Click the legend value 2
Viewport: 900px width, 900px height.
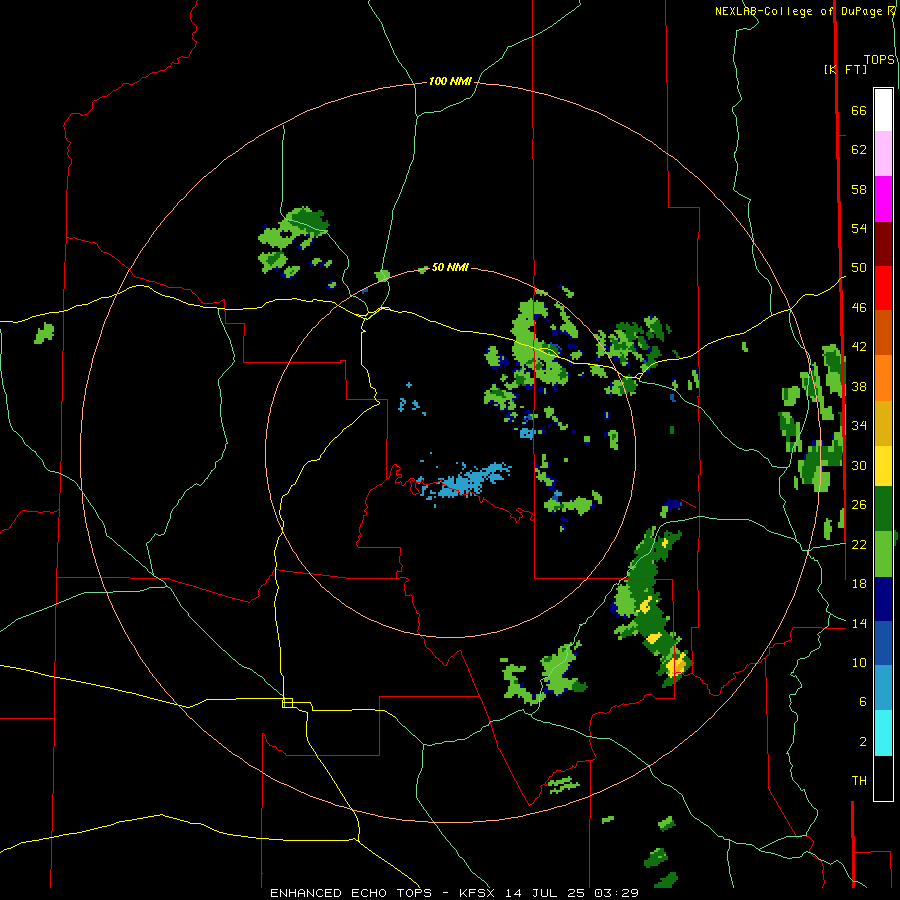[x=863, y=742]
